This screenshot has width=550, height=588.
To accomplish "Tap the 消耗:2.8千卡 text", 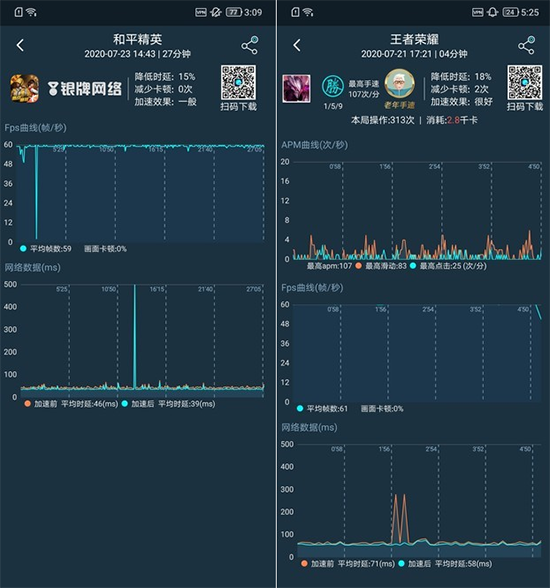I will point(452,120).
